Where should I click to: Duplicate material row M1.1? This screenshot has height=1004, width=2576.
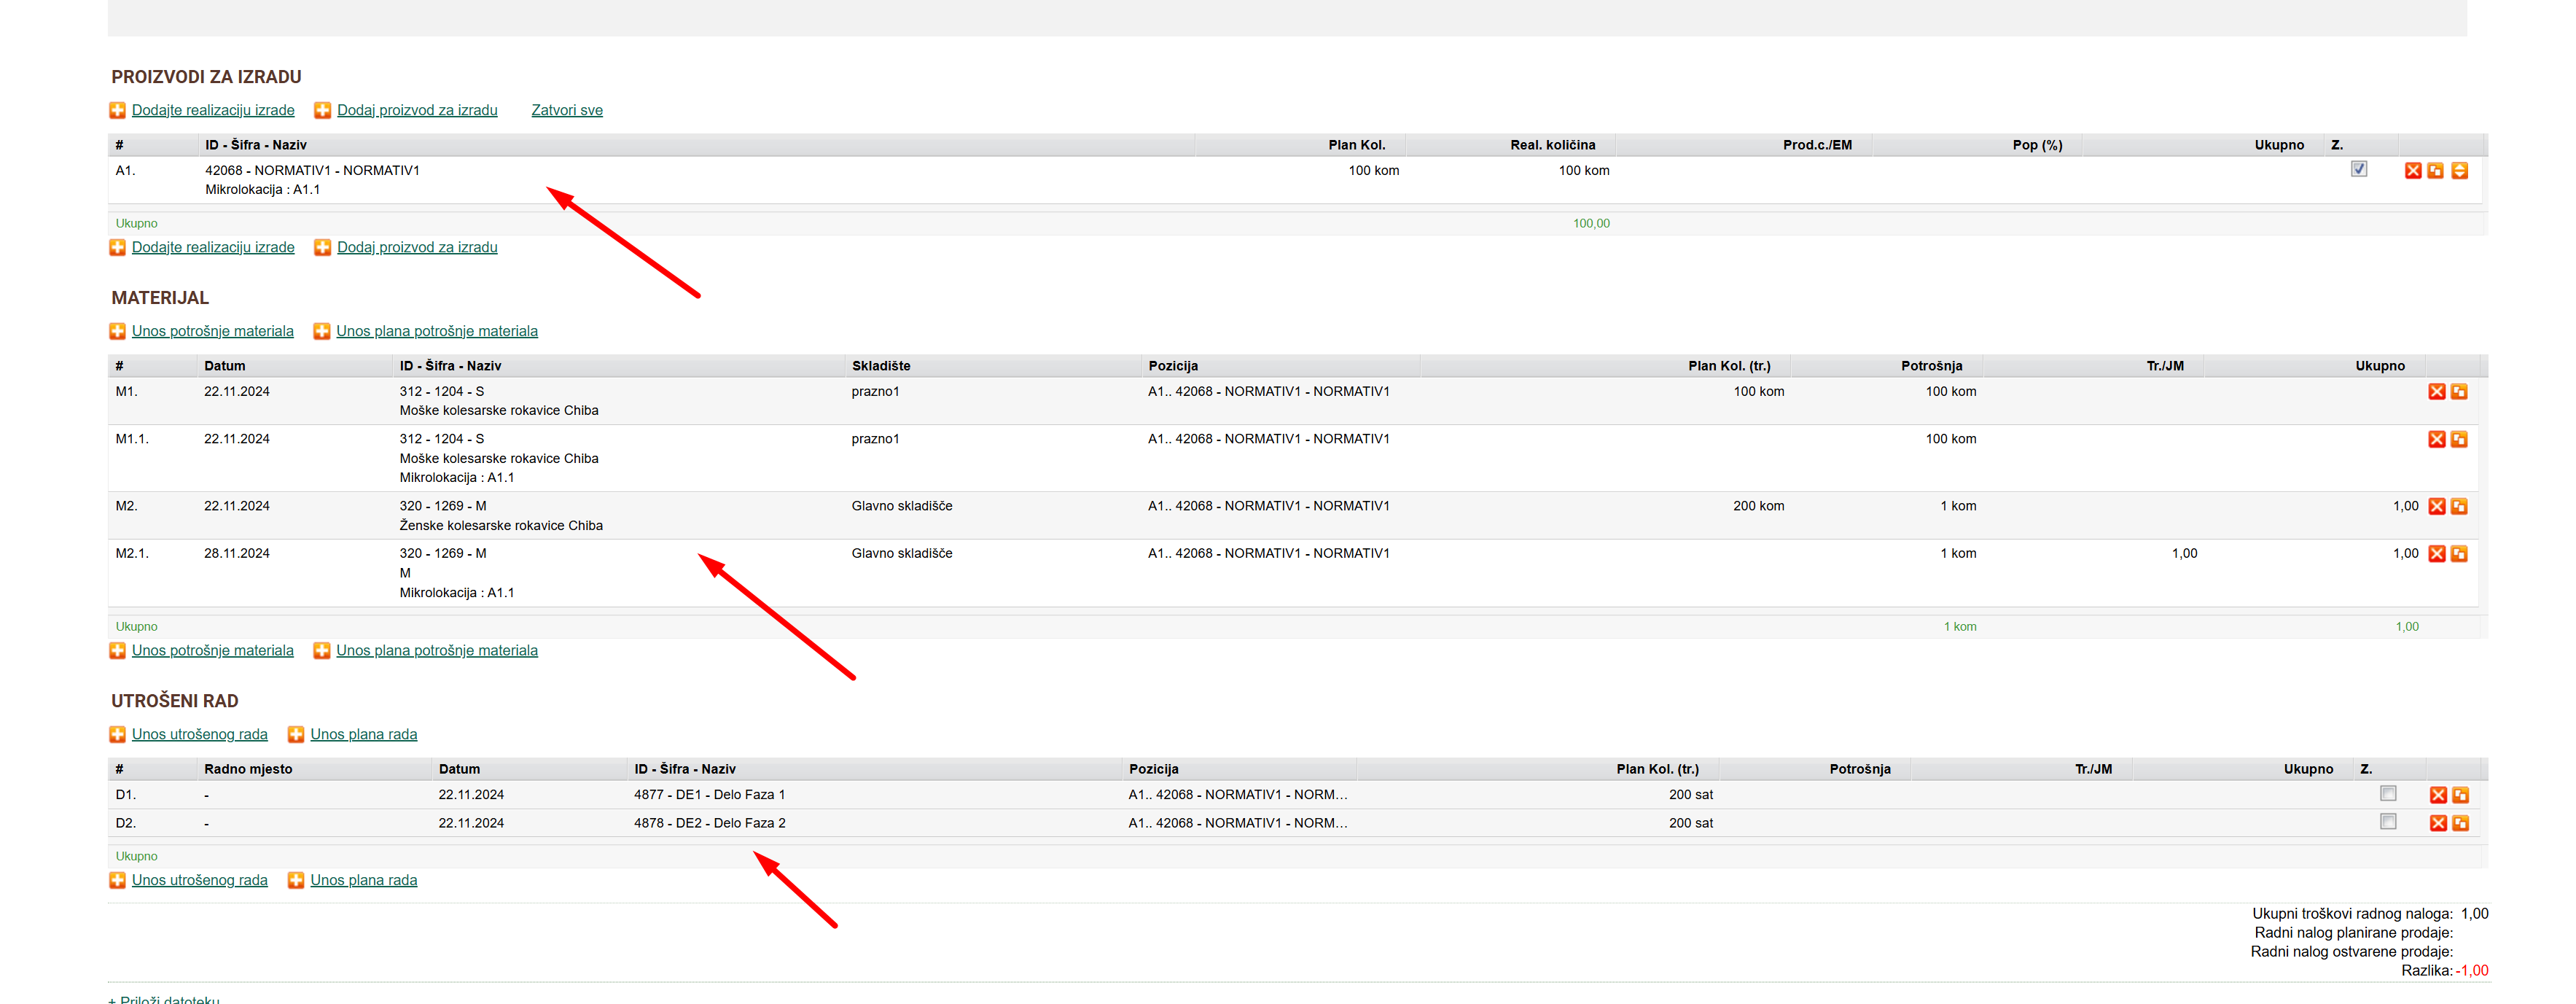pos(2459,440)
